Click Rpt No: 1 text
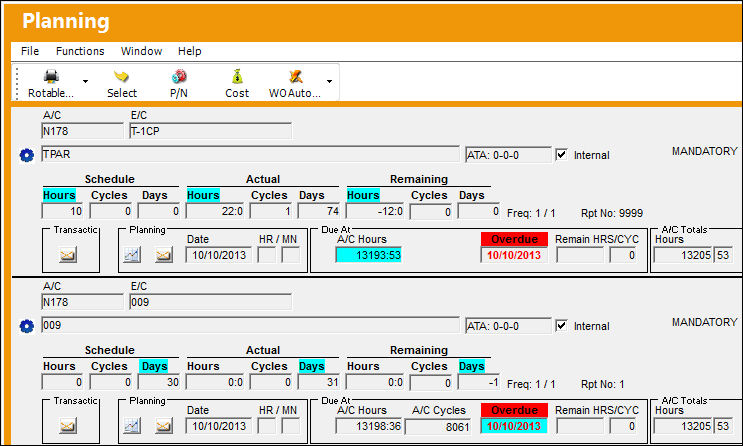Image resolution: width=743 pixels, height=446 pixels. pyautogui.click(x=603, y=384)
